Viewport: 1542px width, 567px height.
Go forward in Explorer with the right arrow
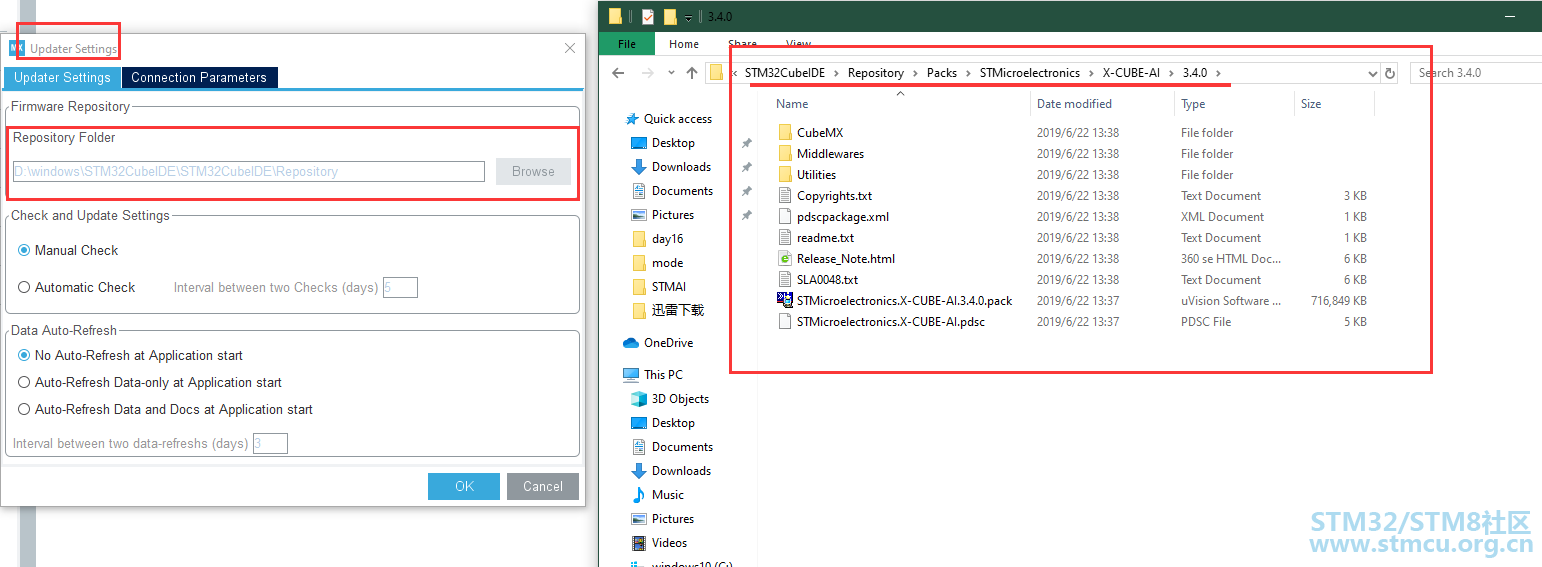click(x=647, y=73)
